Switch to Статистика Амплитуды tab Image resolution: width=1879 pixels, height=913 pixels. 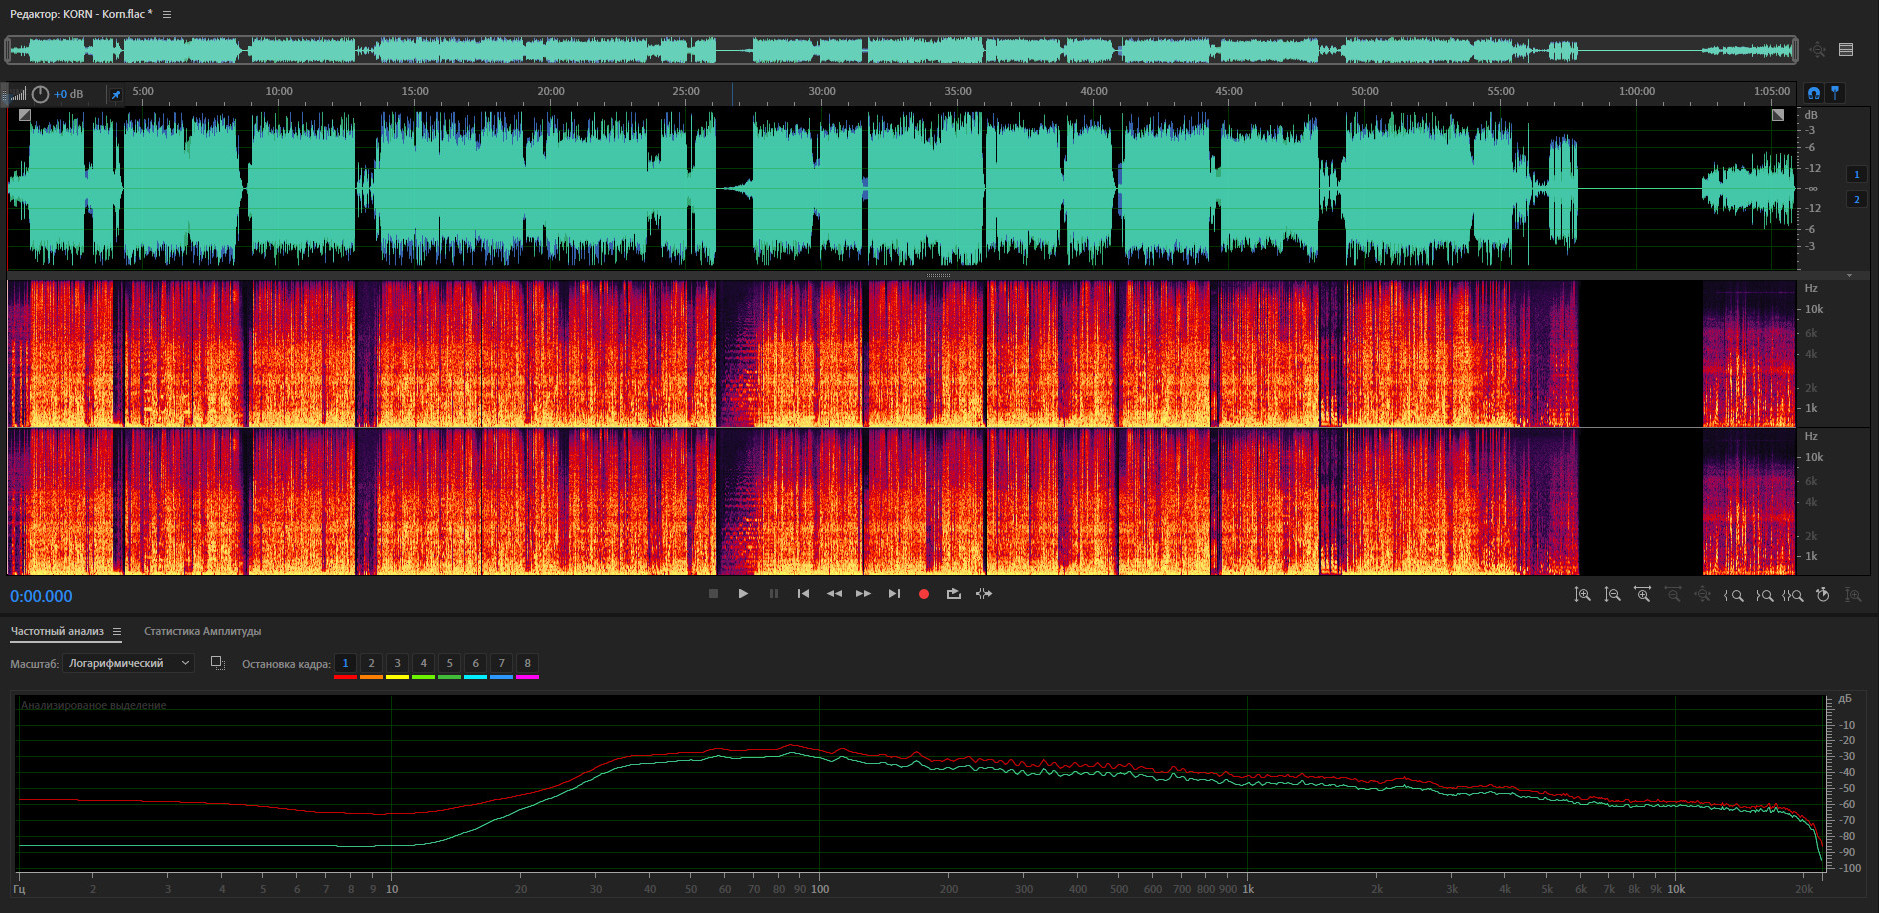202,632
